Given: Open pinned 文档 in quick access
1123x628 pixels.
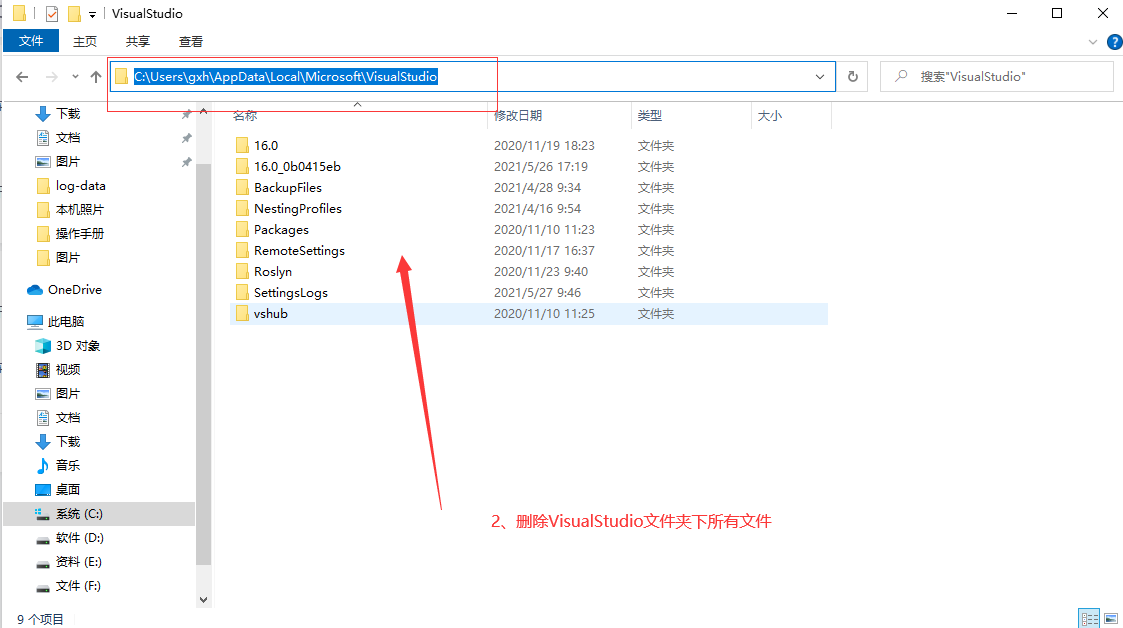Looking at the screenshot, I should 68,137.
